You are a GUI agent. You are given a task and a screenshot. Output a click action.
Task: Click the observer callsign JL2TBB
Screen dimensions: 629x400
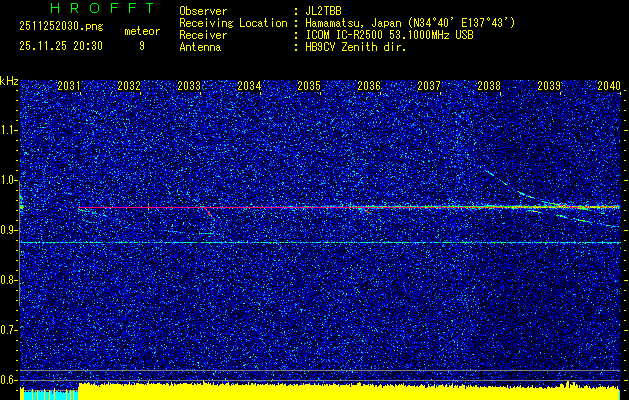tap(325, 10)
